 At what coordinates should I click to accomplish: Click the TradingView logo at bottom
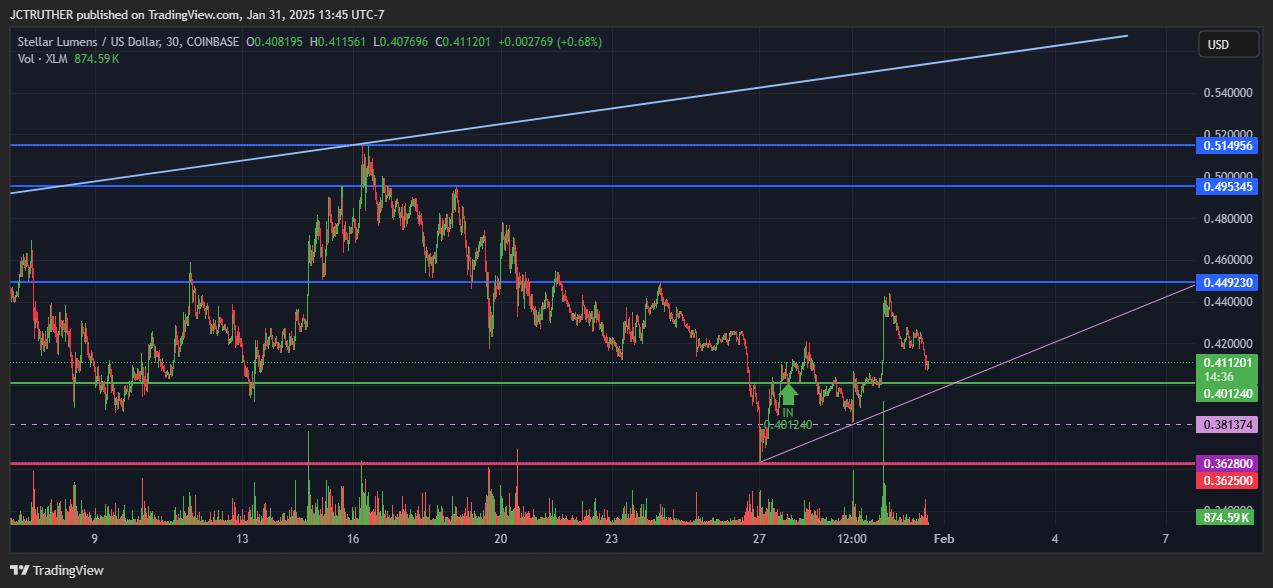pos(57,570)
